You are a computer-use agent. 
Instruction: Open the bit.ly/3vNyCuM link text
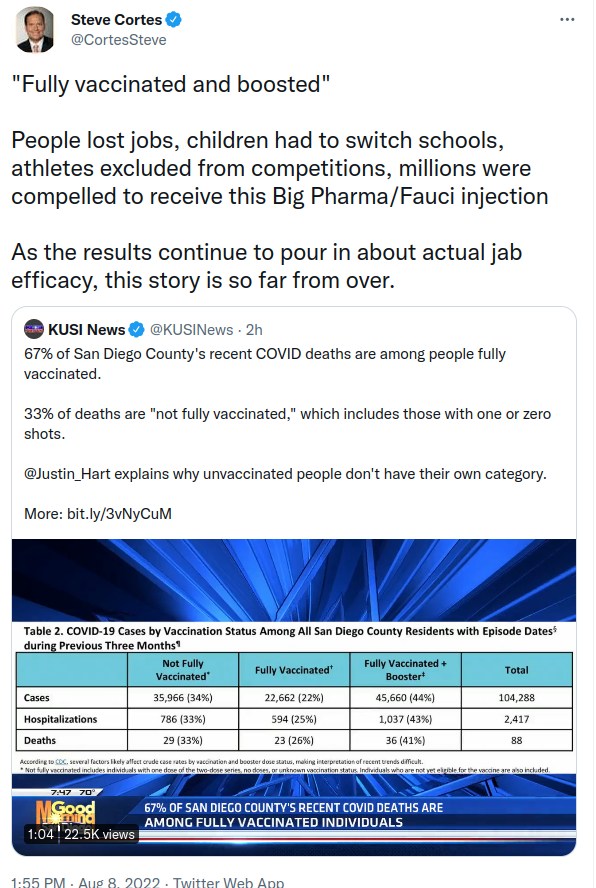[x=119, y=514]
